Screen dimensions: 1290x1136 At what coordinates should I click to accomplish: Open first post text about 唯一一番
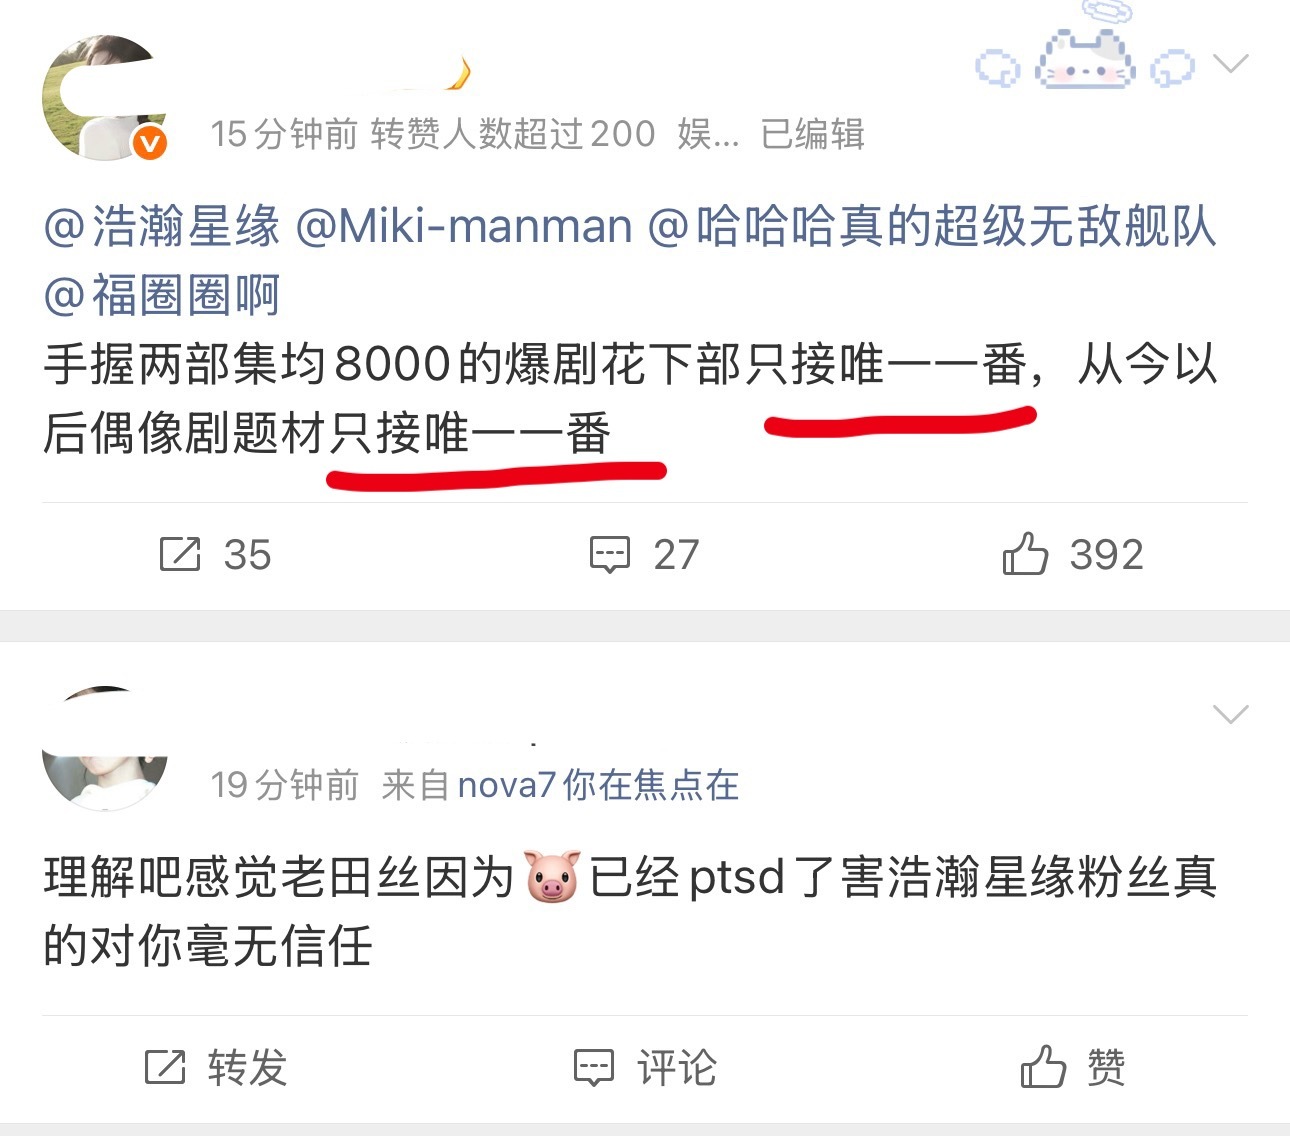(x=630, y=398)
